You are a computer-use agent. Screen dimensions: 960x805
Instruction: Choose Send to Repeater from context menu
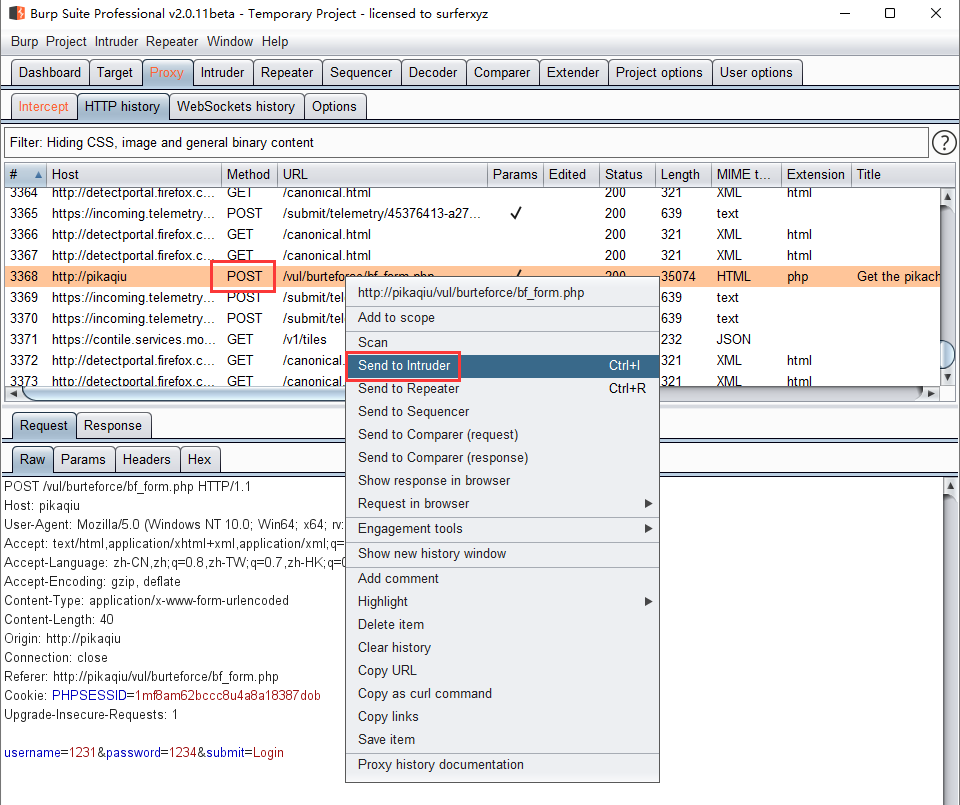click(502, 389)
